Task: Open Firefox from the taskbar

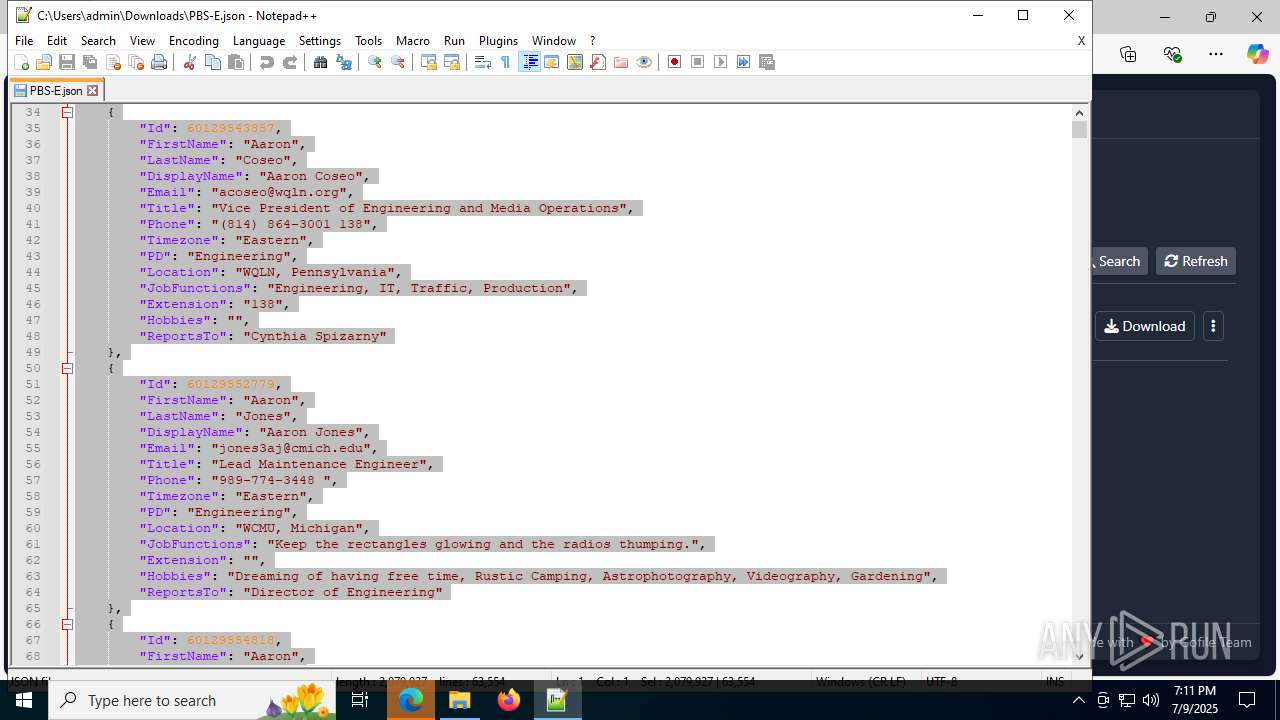Action: click(x=509, y=700)
